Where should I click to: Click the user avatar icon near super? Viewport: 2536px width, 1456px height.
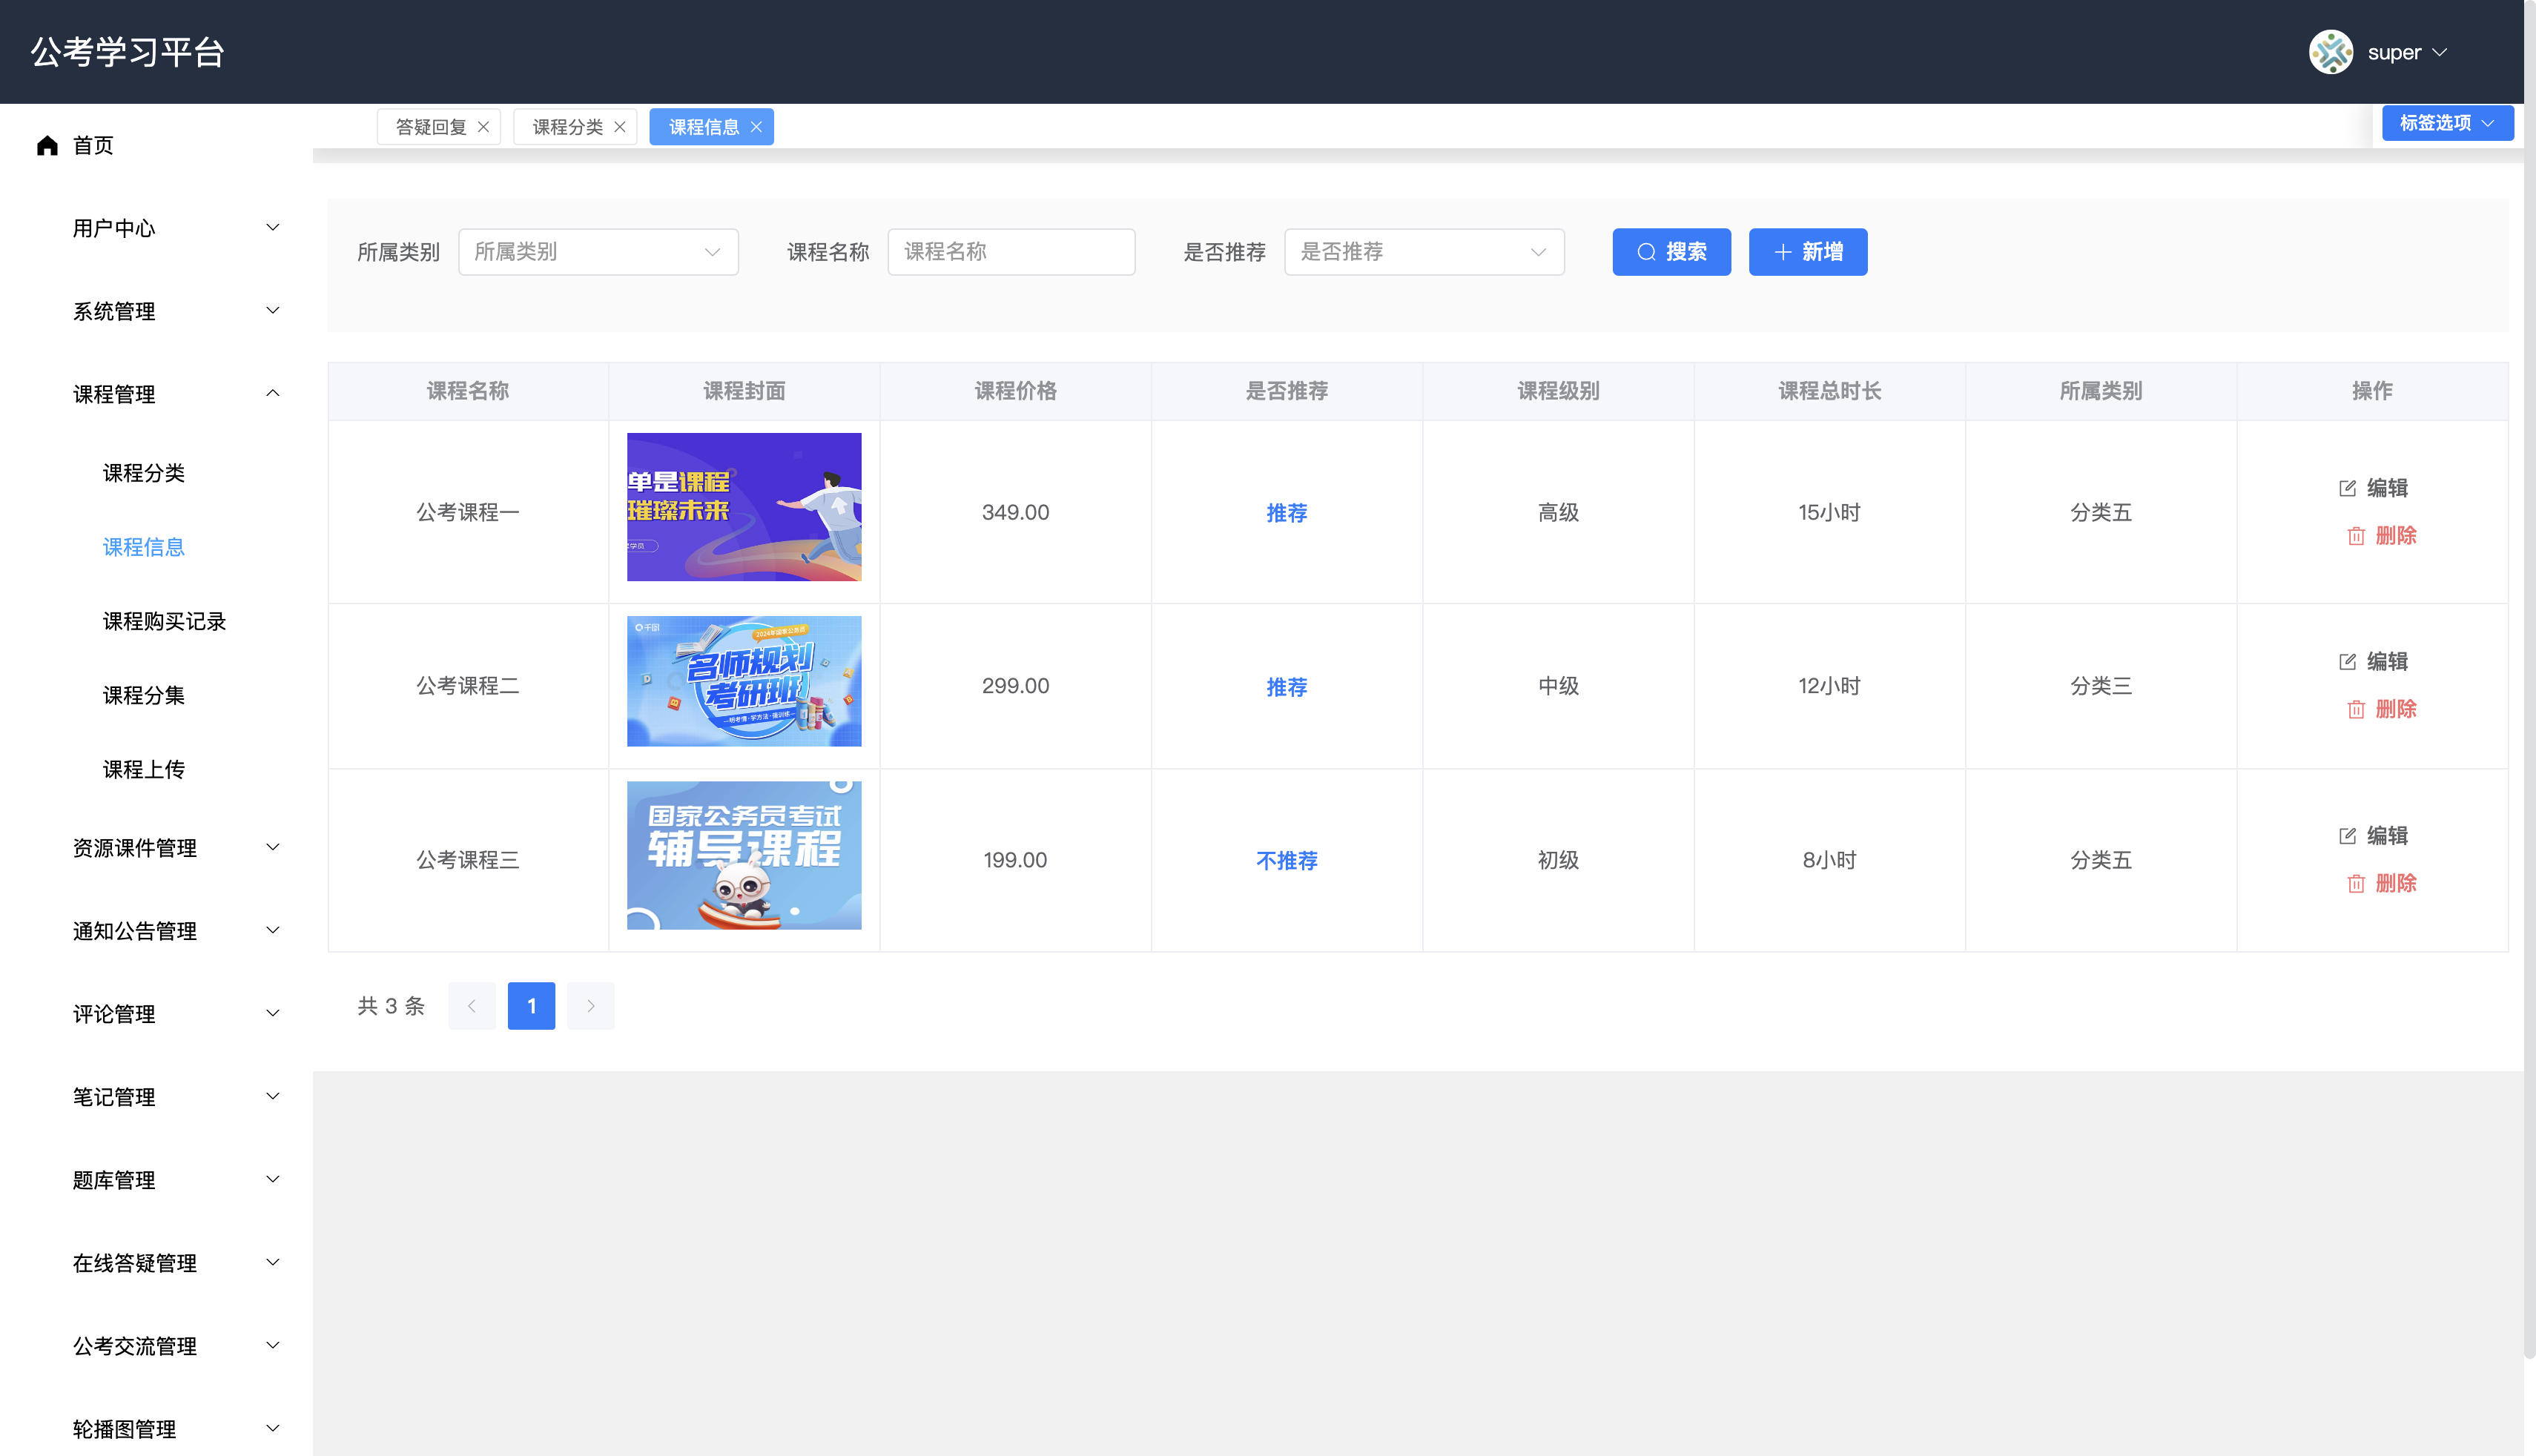click(2331, 52)
